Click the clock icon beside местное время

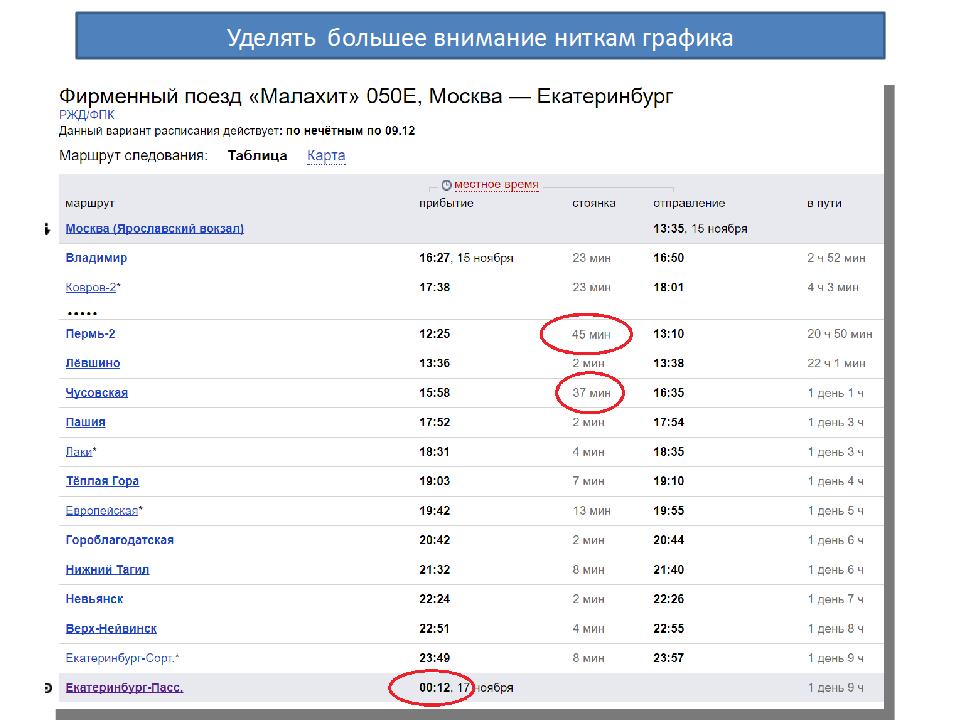pyautogui.click(x=446, y=185)
